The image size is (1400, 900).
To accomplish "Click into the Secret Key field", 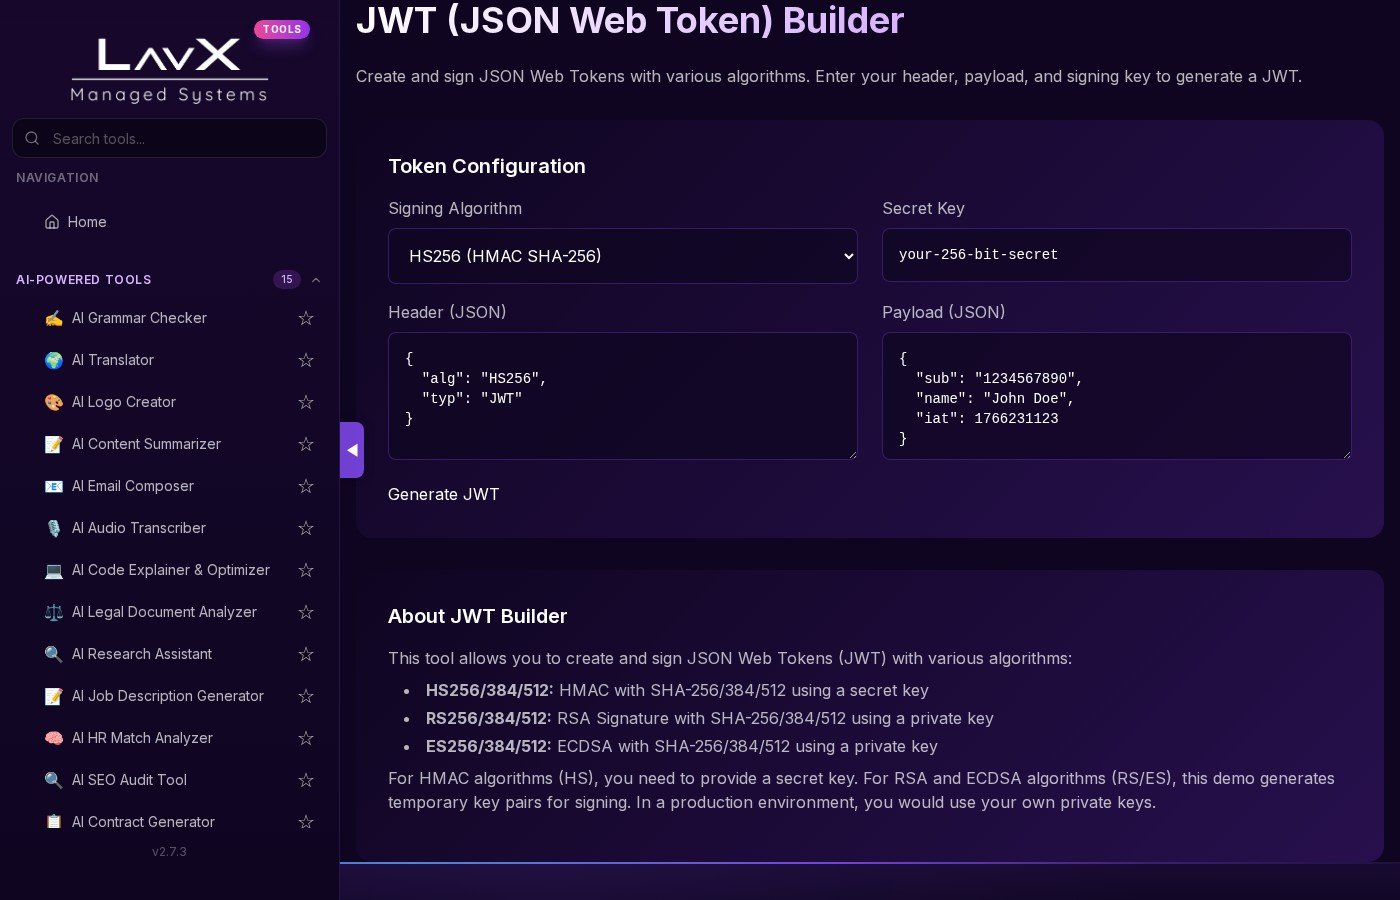I will (x=1116, y=255).
